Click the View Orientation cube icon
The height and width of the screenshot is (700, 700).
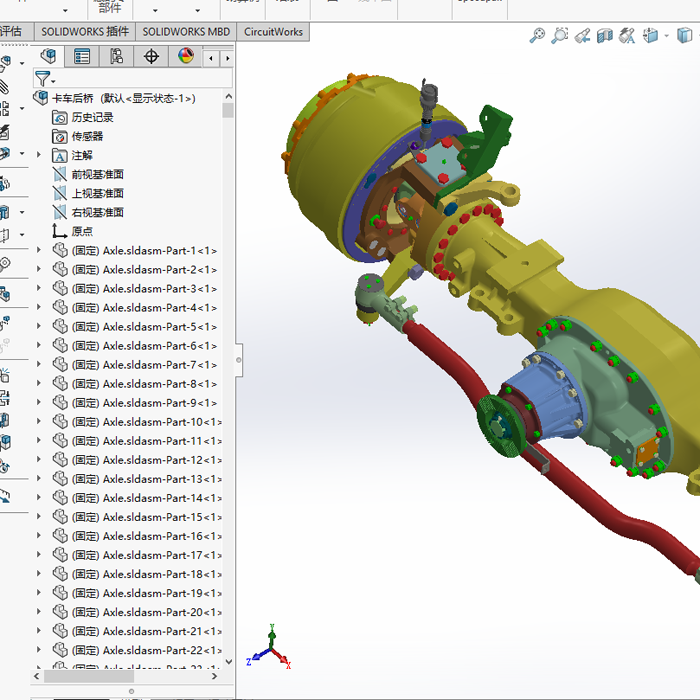(x=650, y=35)
